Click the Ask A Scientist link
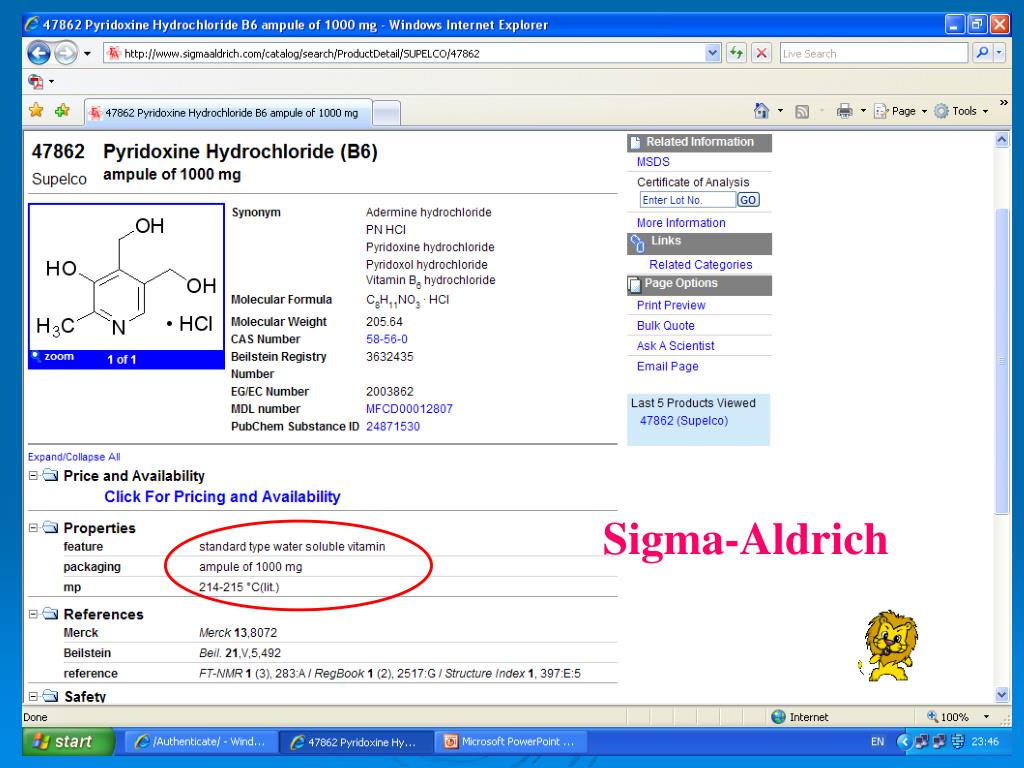This screenshot has width=1024, height=768. pos(675,345)
